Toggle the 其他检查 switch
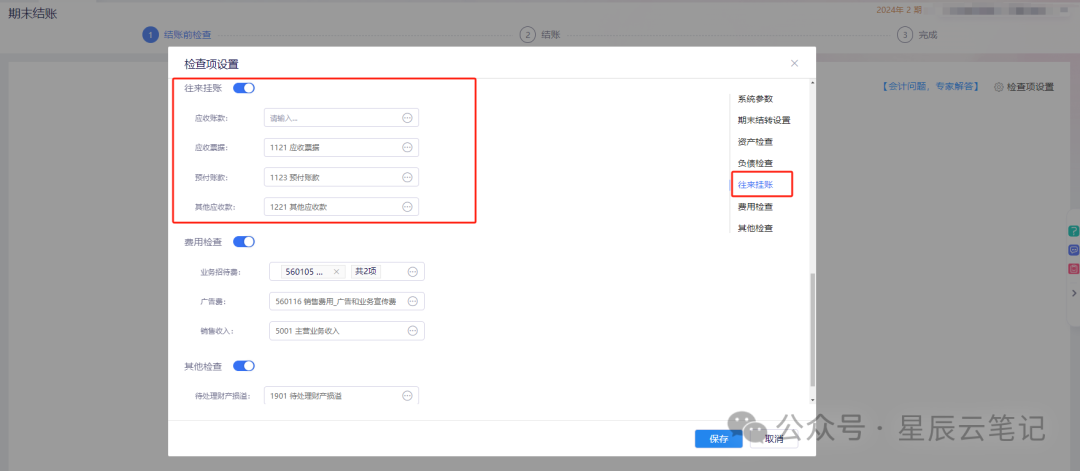Screen dimensions: 1080x471 coord(244,366)
